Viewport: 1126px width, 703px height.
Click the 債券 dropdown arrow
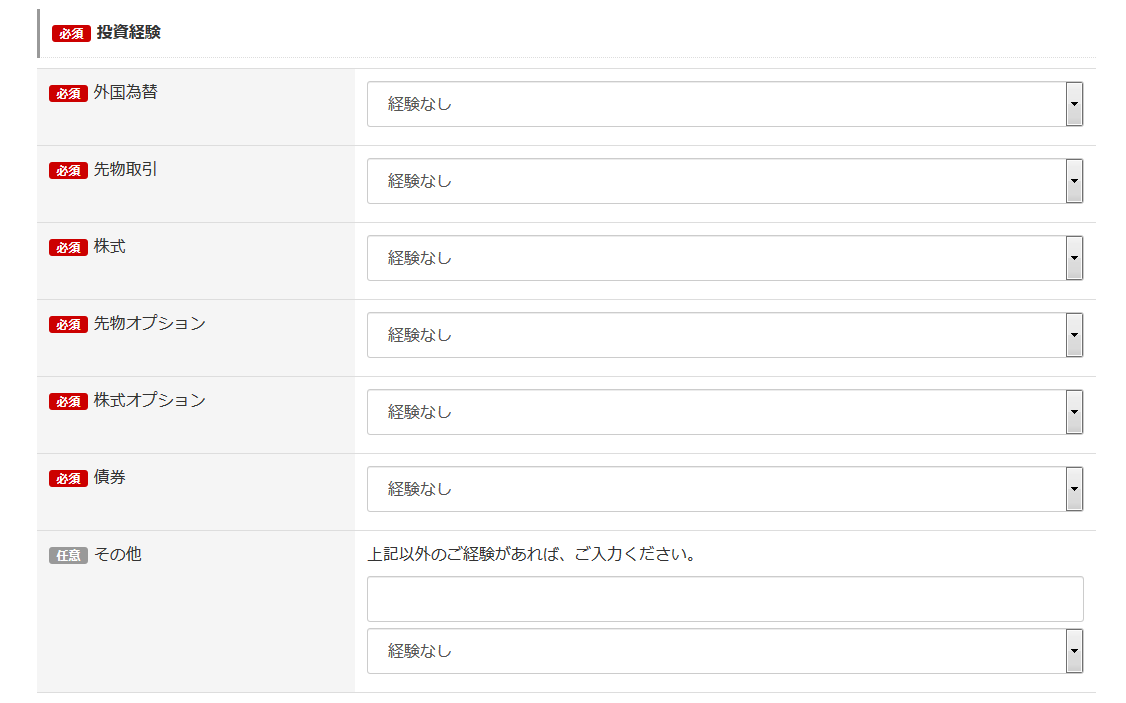(1073, 489)
